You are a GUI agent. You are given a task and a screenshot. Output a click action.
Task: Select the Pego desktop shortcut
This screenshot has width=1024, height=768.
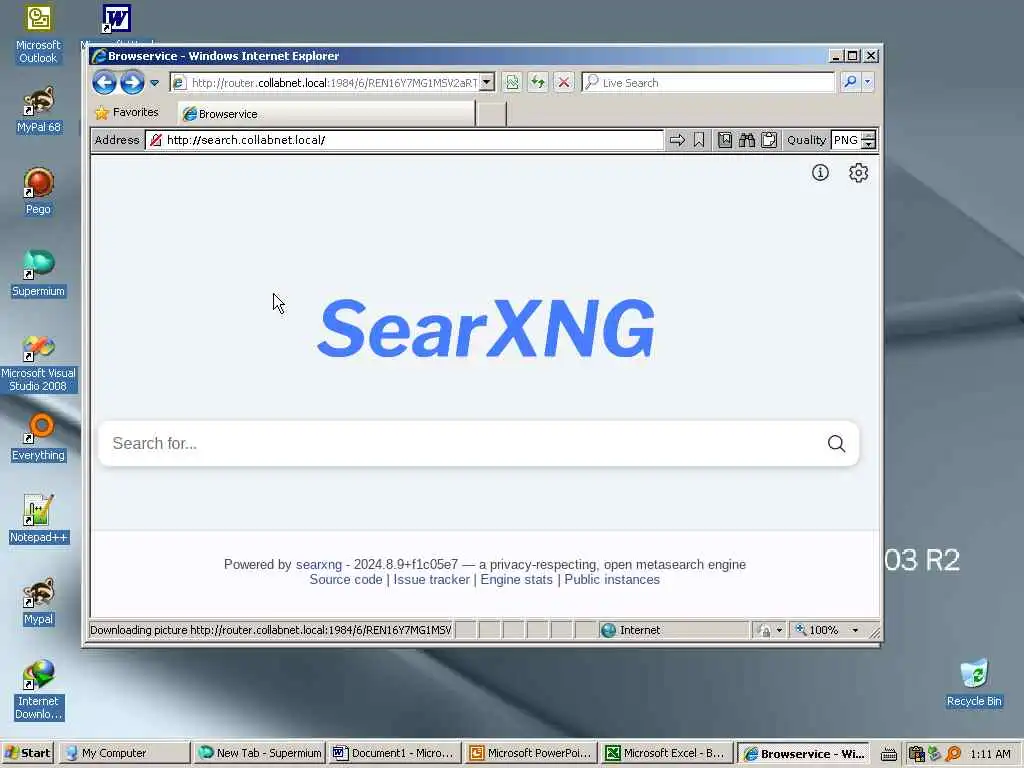39,191
